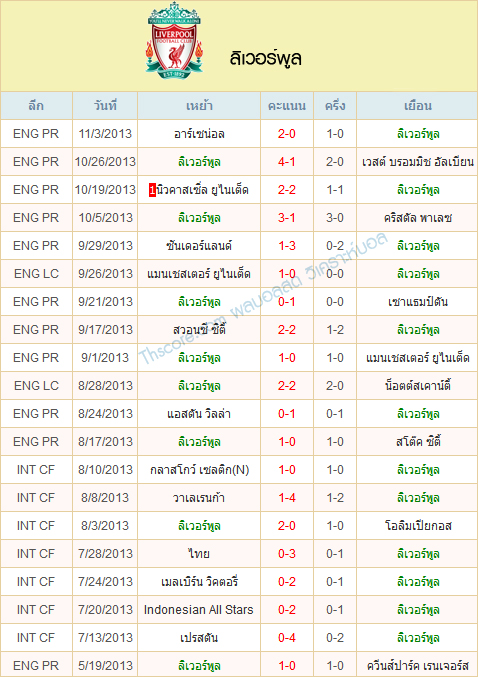Select home team อาร์เซน่อล

[x=199, y=134]
